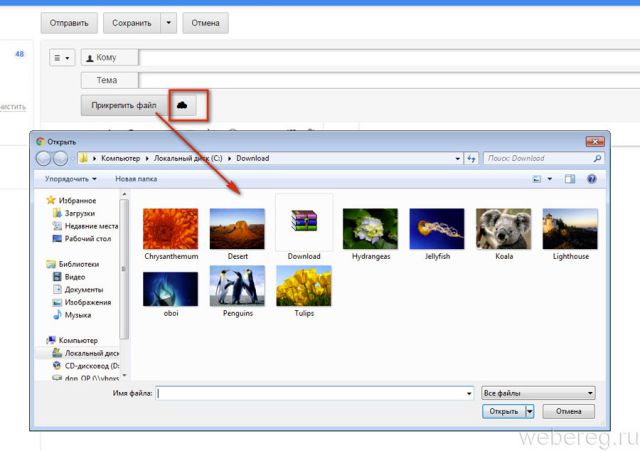Click the Открыть button in dialog
Screen dimensions: 640x451
tap(504, 411)
